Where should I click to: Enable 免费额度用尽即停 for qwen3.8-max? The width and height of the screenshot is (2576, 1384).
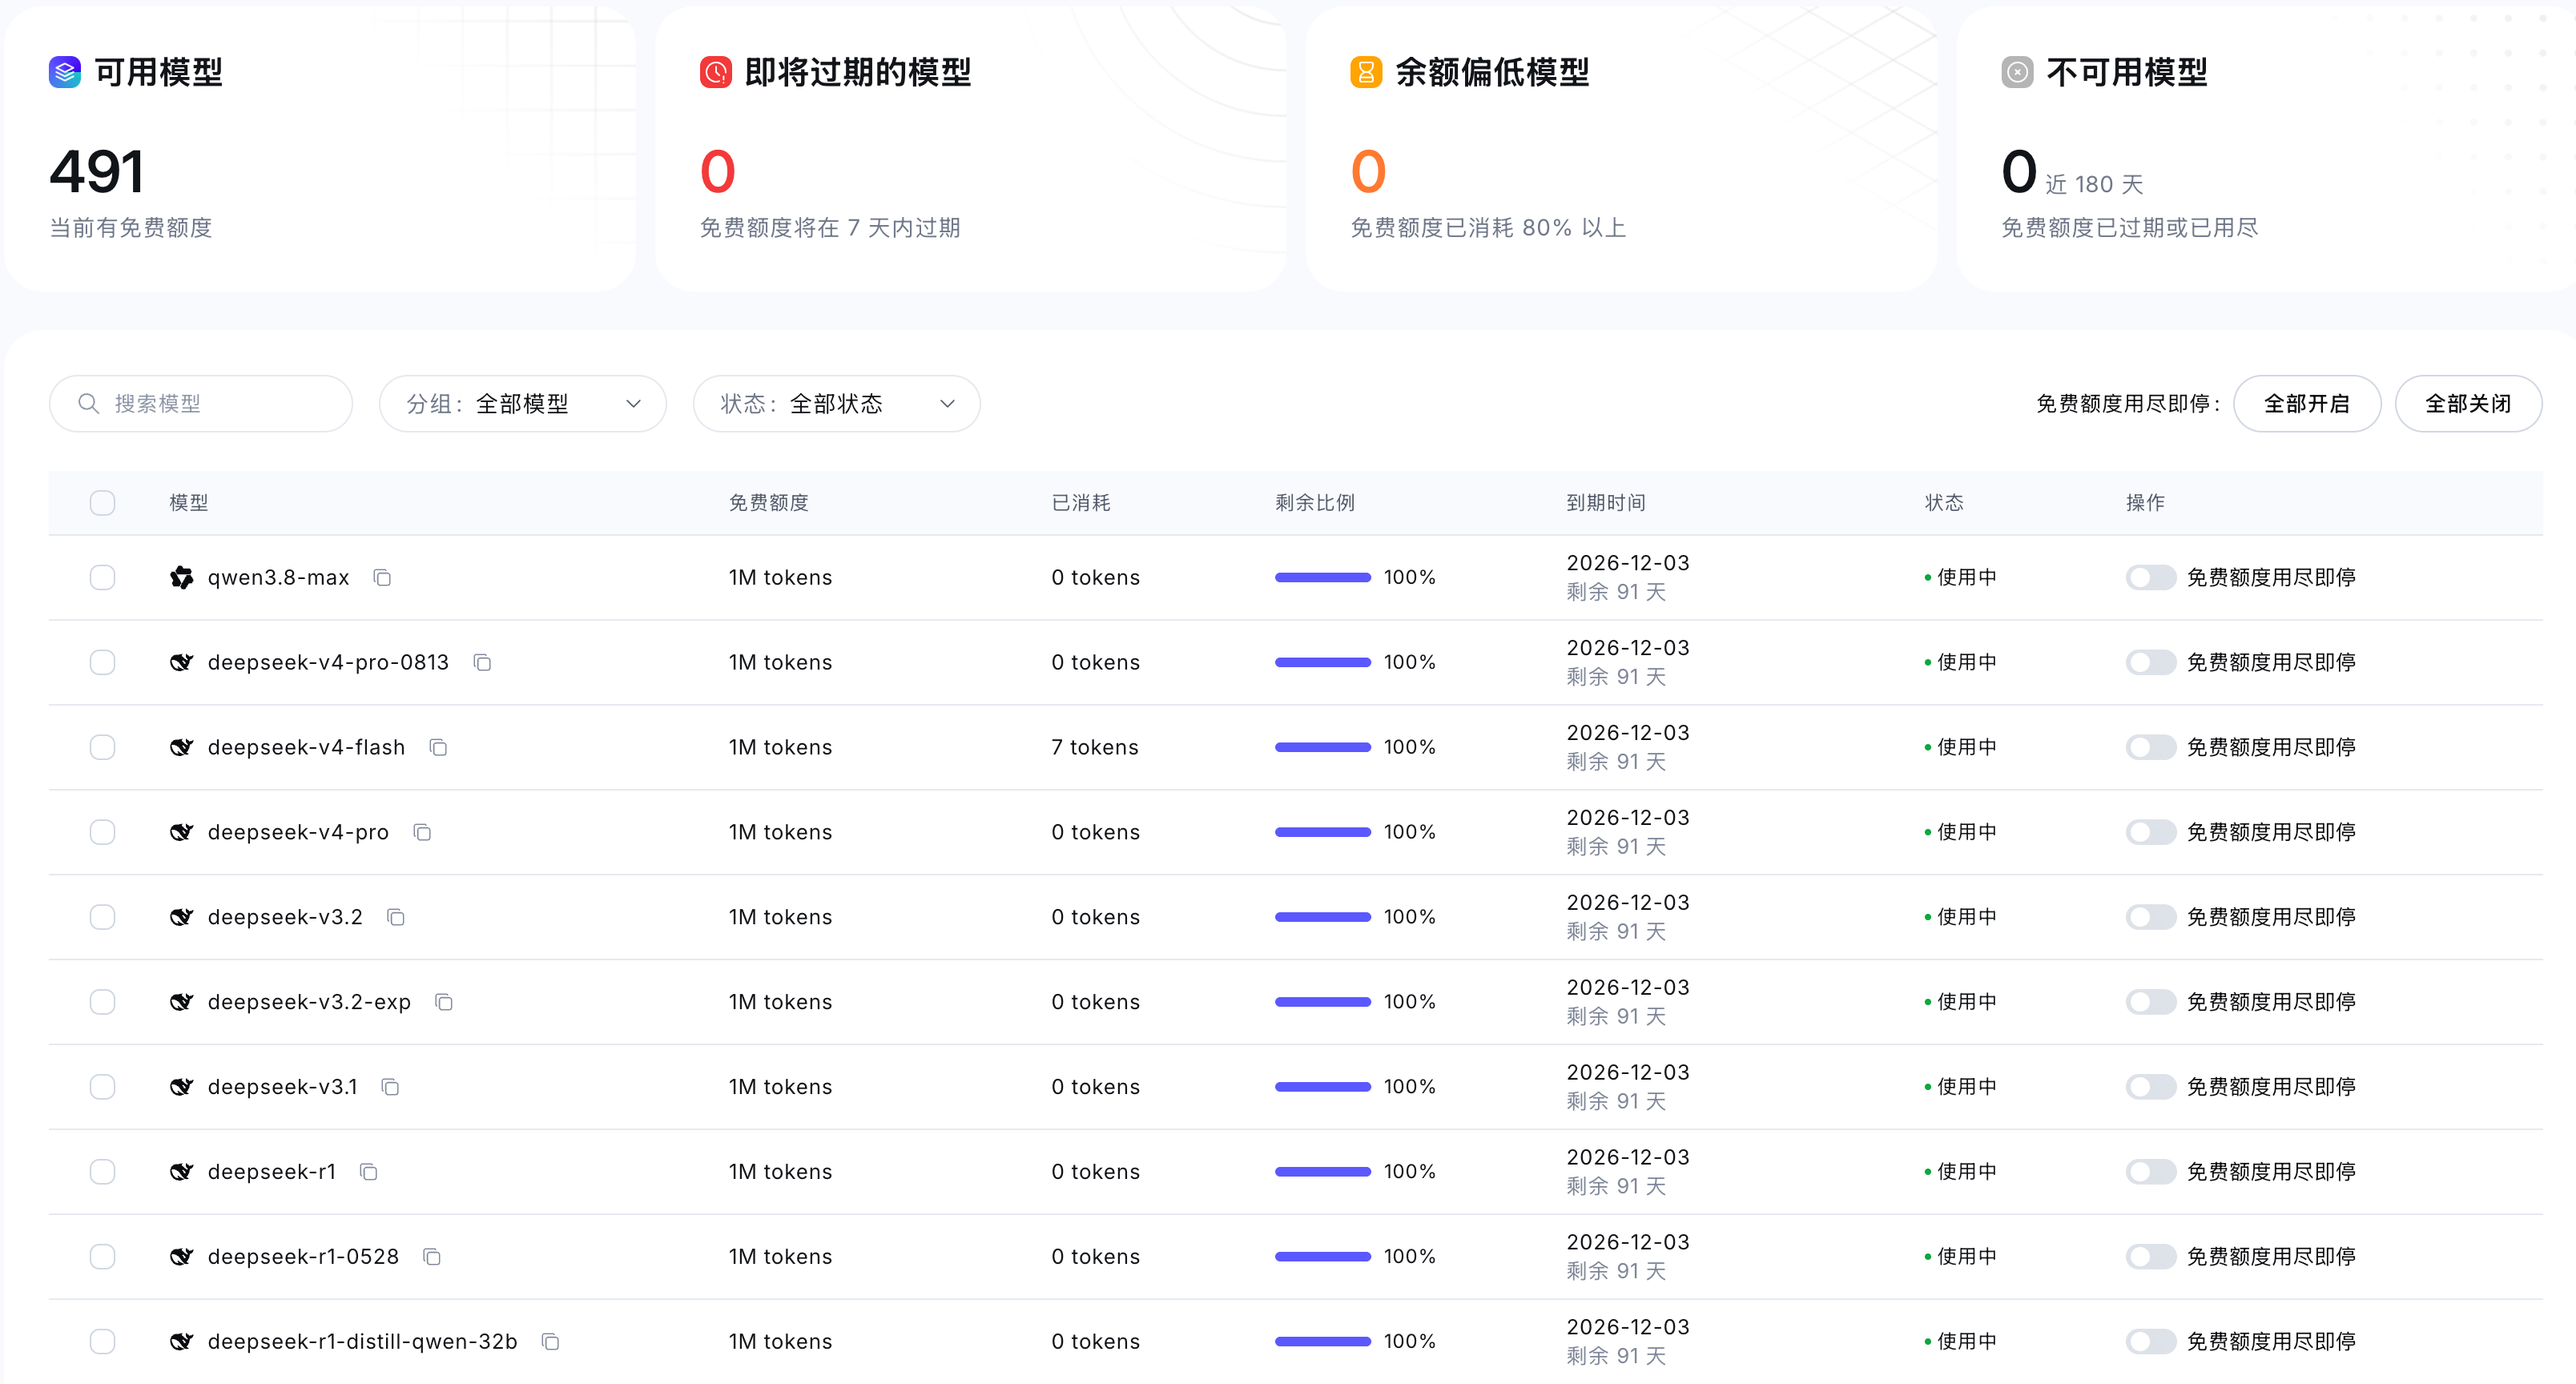tap(2151, 578)
